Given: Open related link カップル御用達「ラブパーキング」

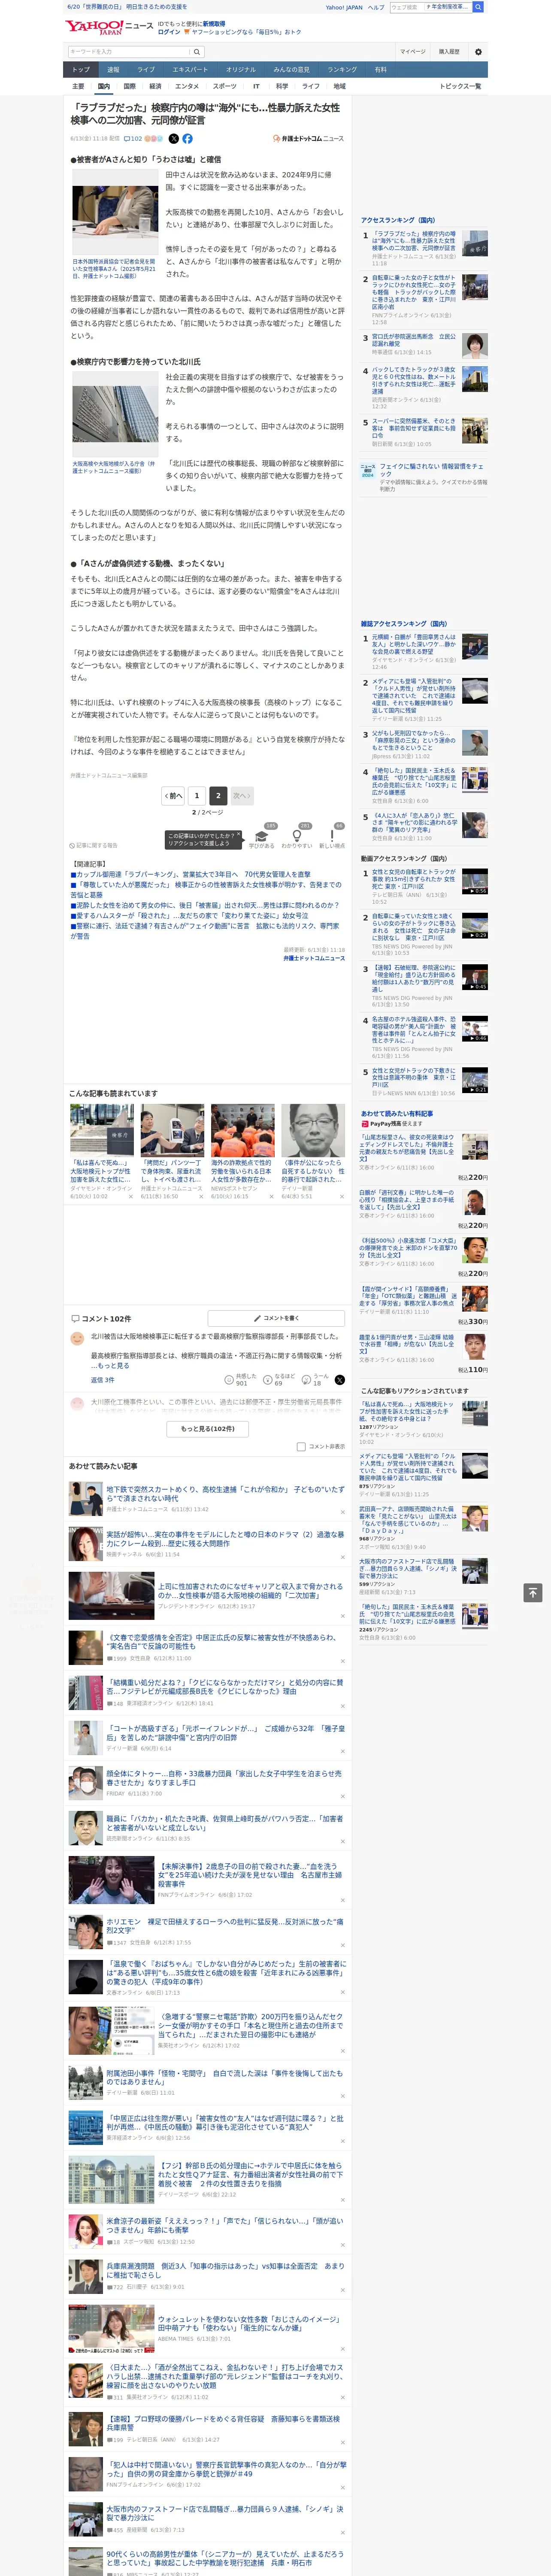Looking at the screenshot, I should 190,874.
